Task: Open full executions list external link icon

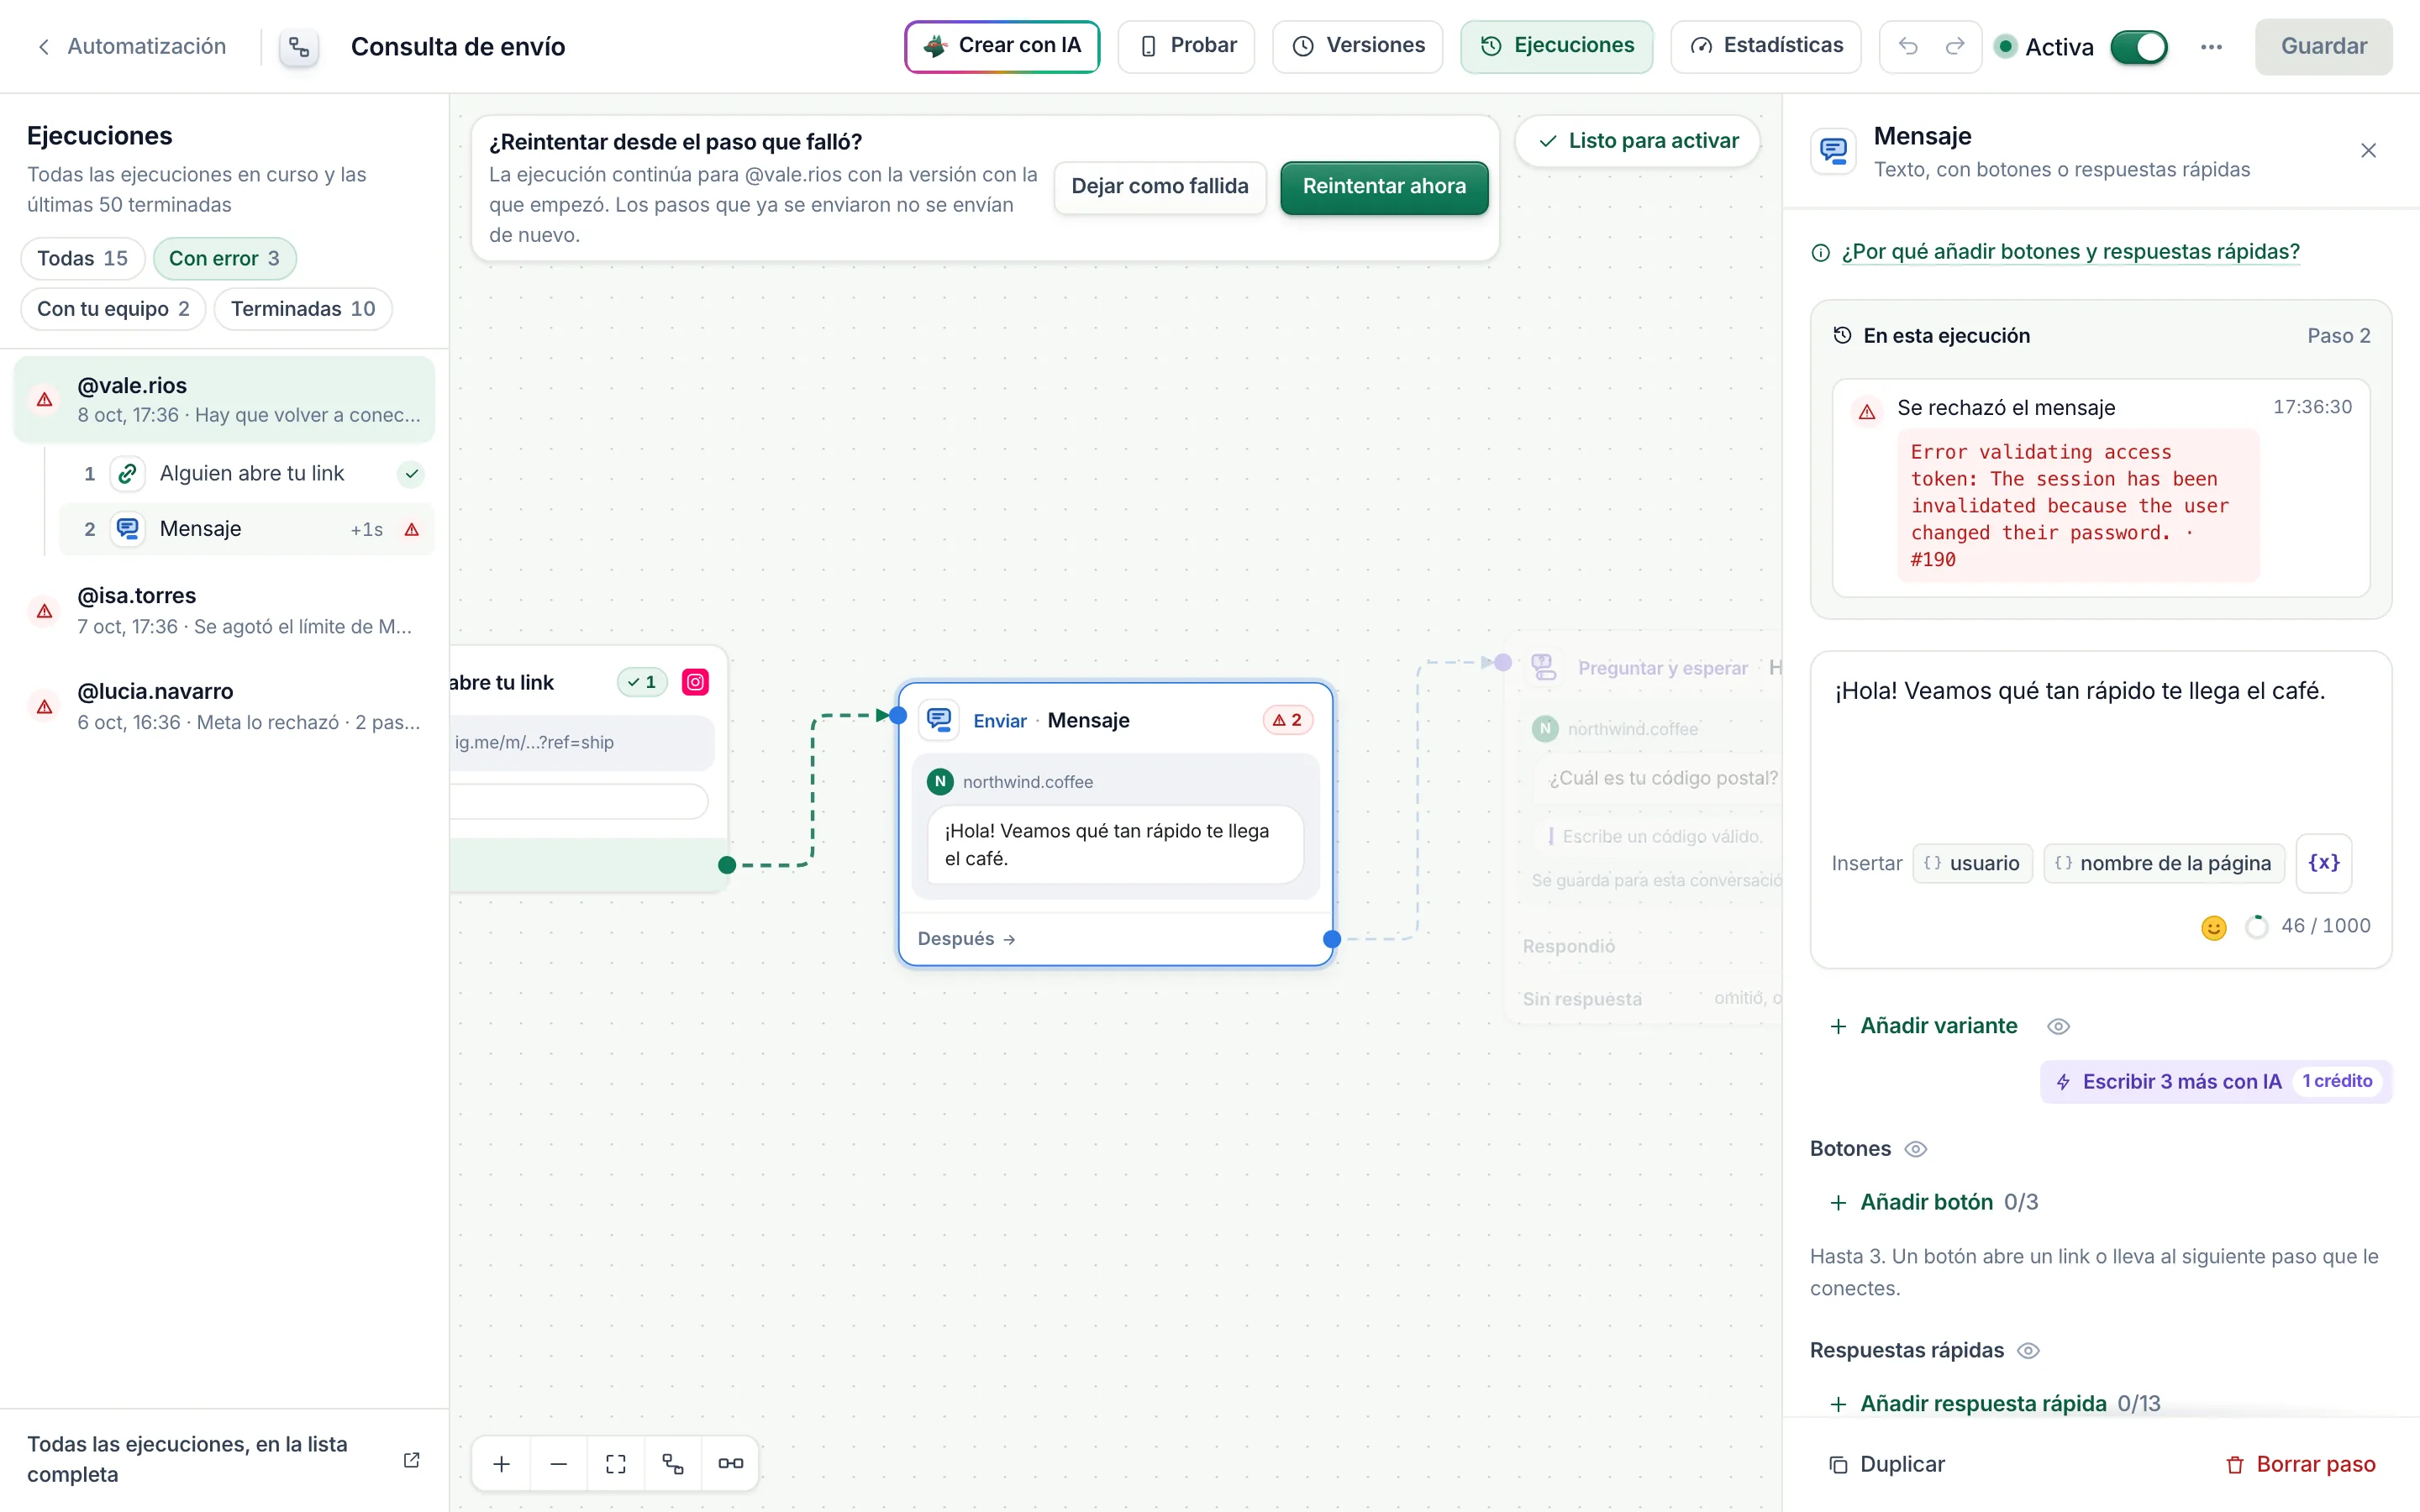Action: [411, 1460]
